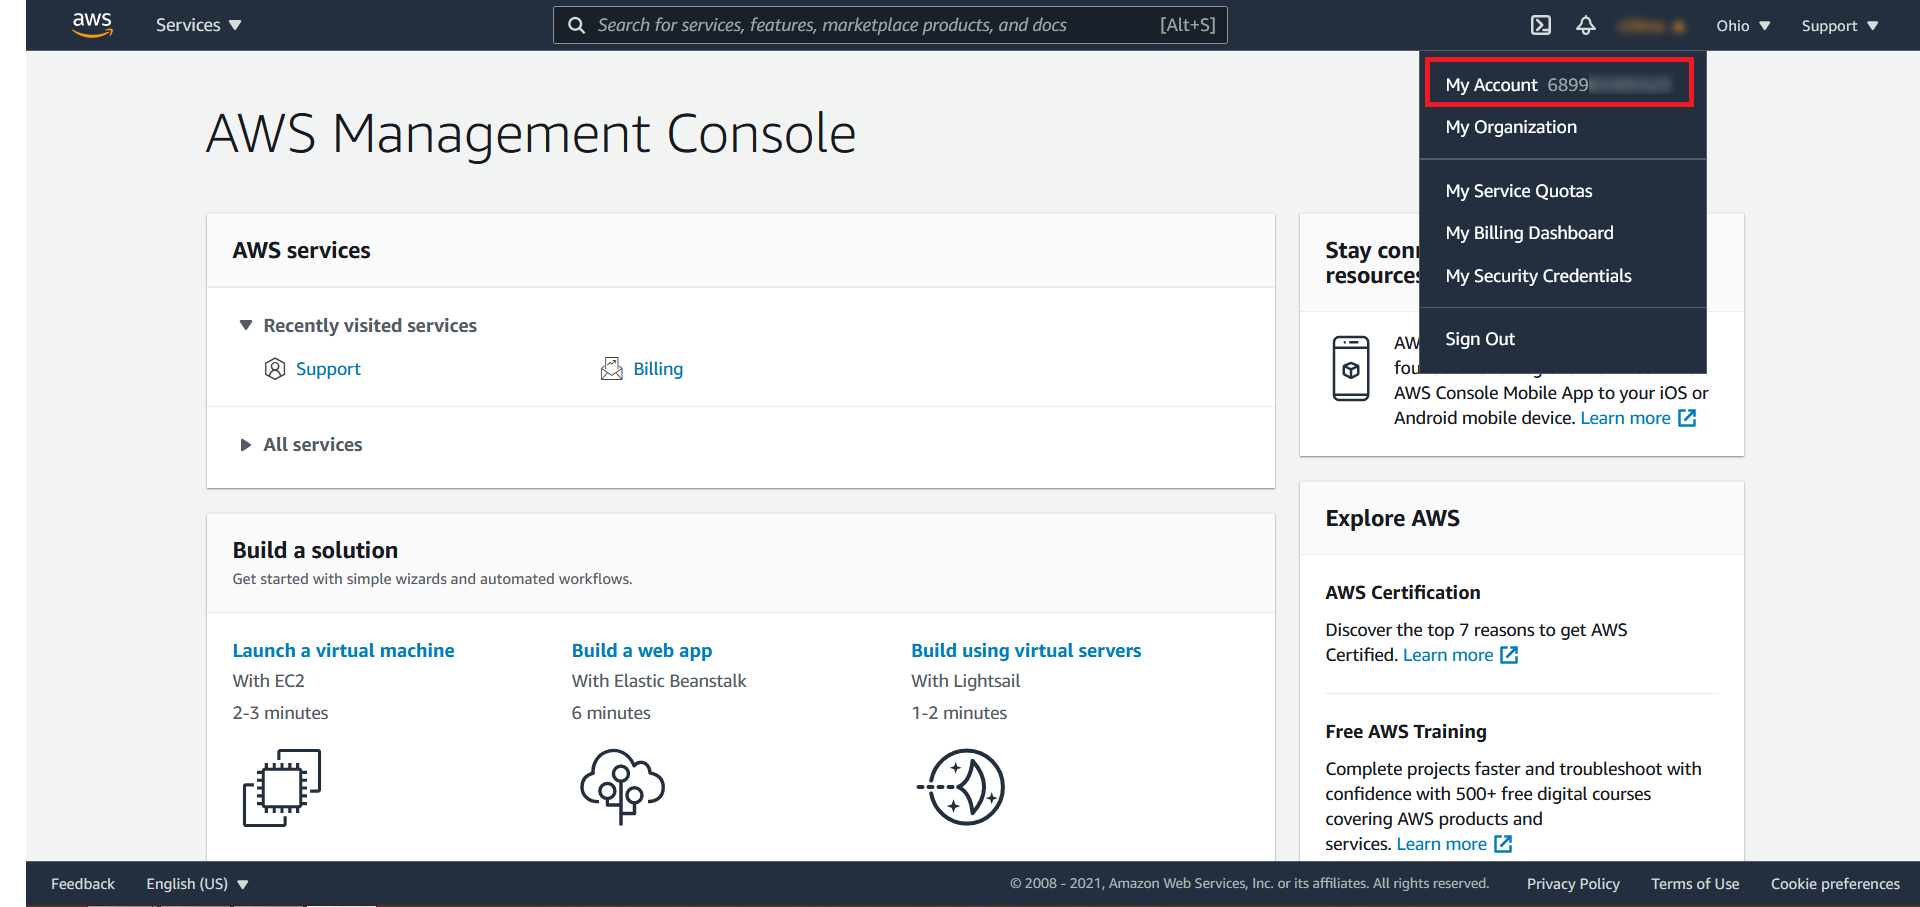1920x907 pixels.
Task: Click the 'AWS Certification' heading
Action: coord(1402,593)
